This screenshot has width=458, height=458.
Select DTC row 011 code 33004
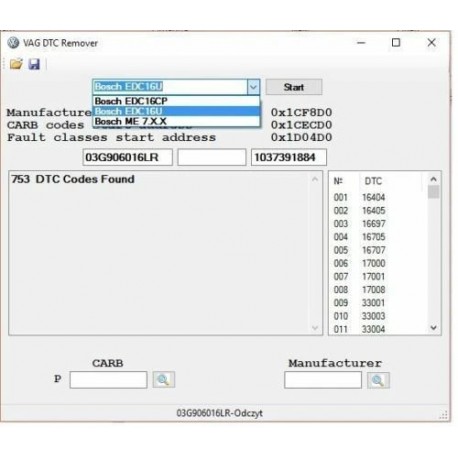378,329
